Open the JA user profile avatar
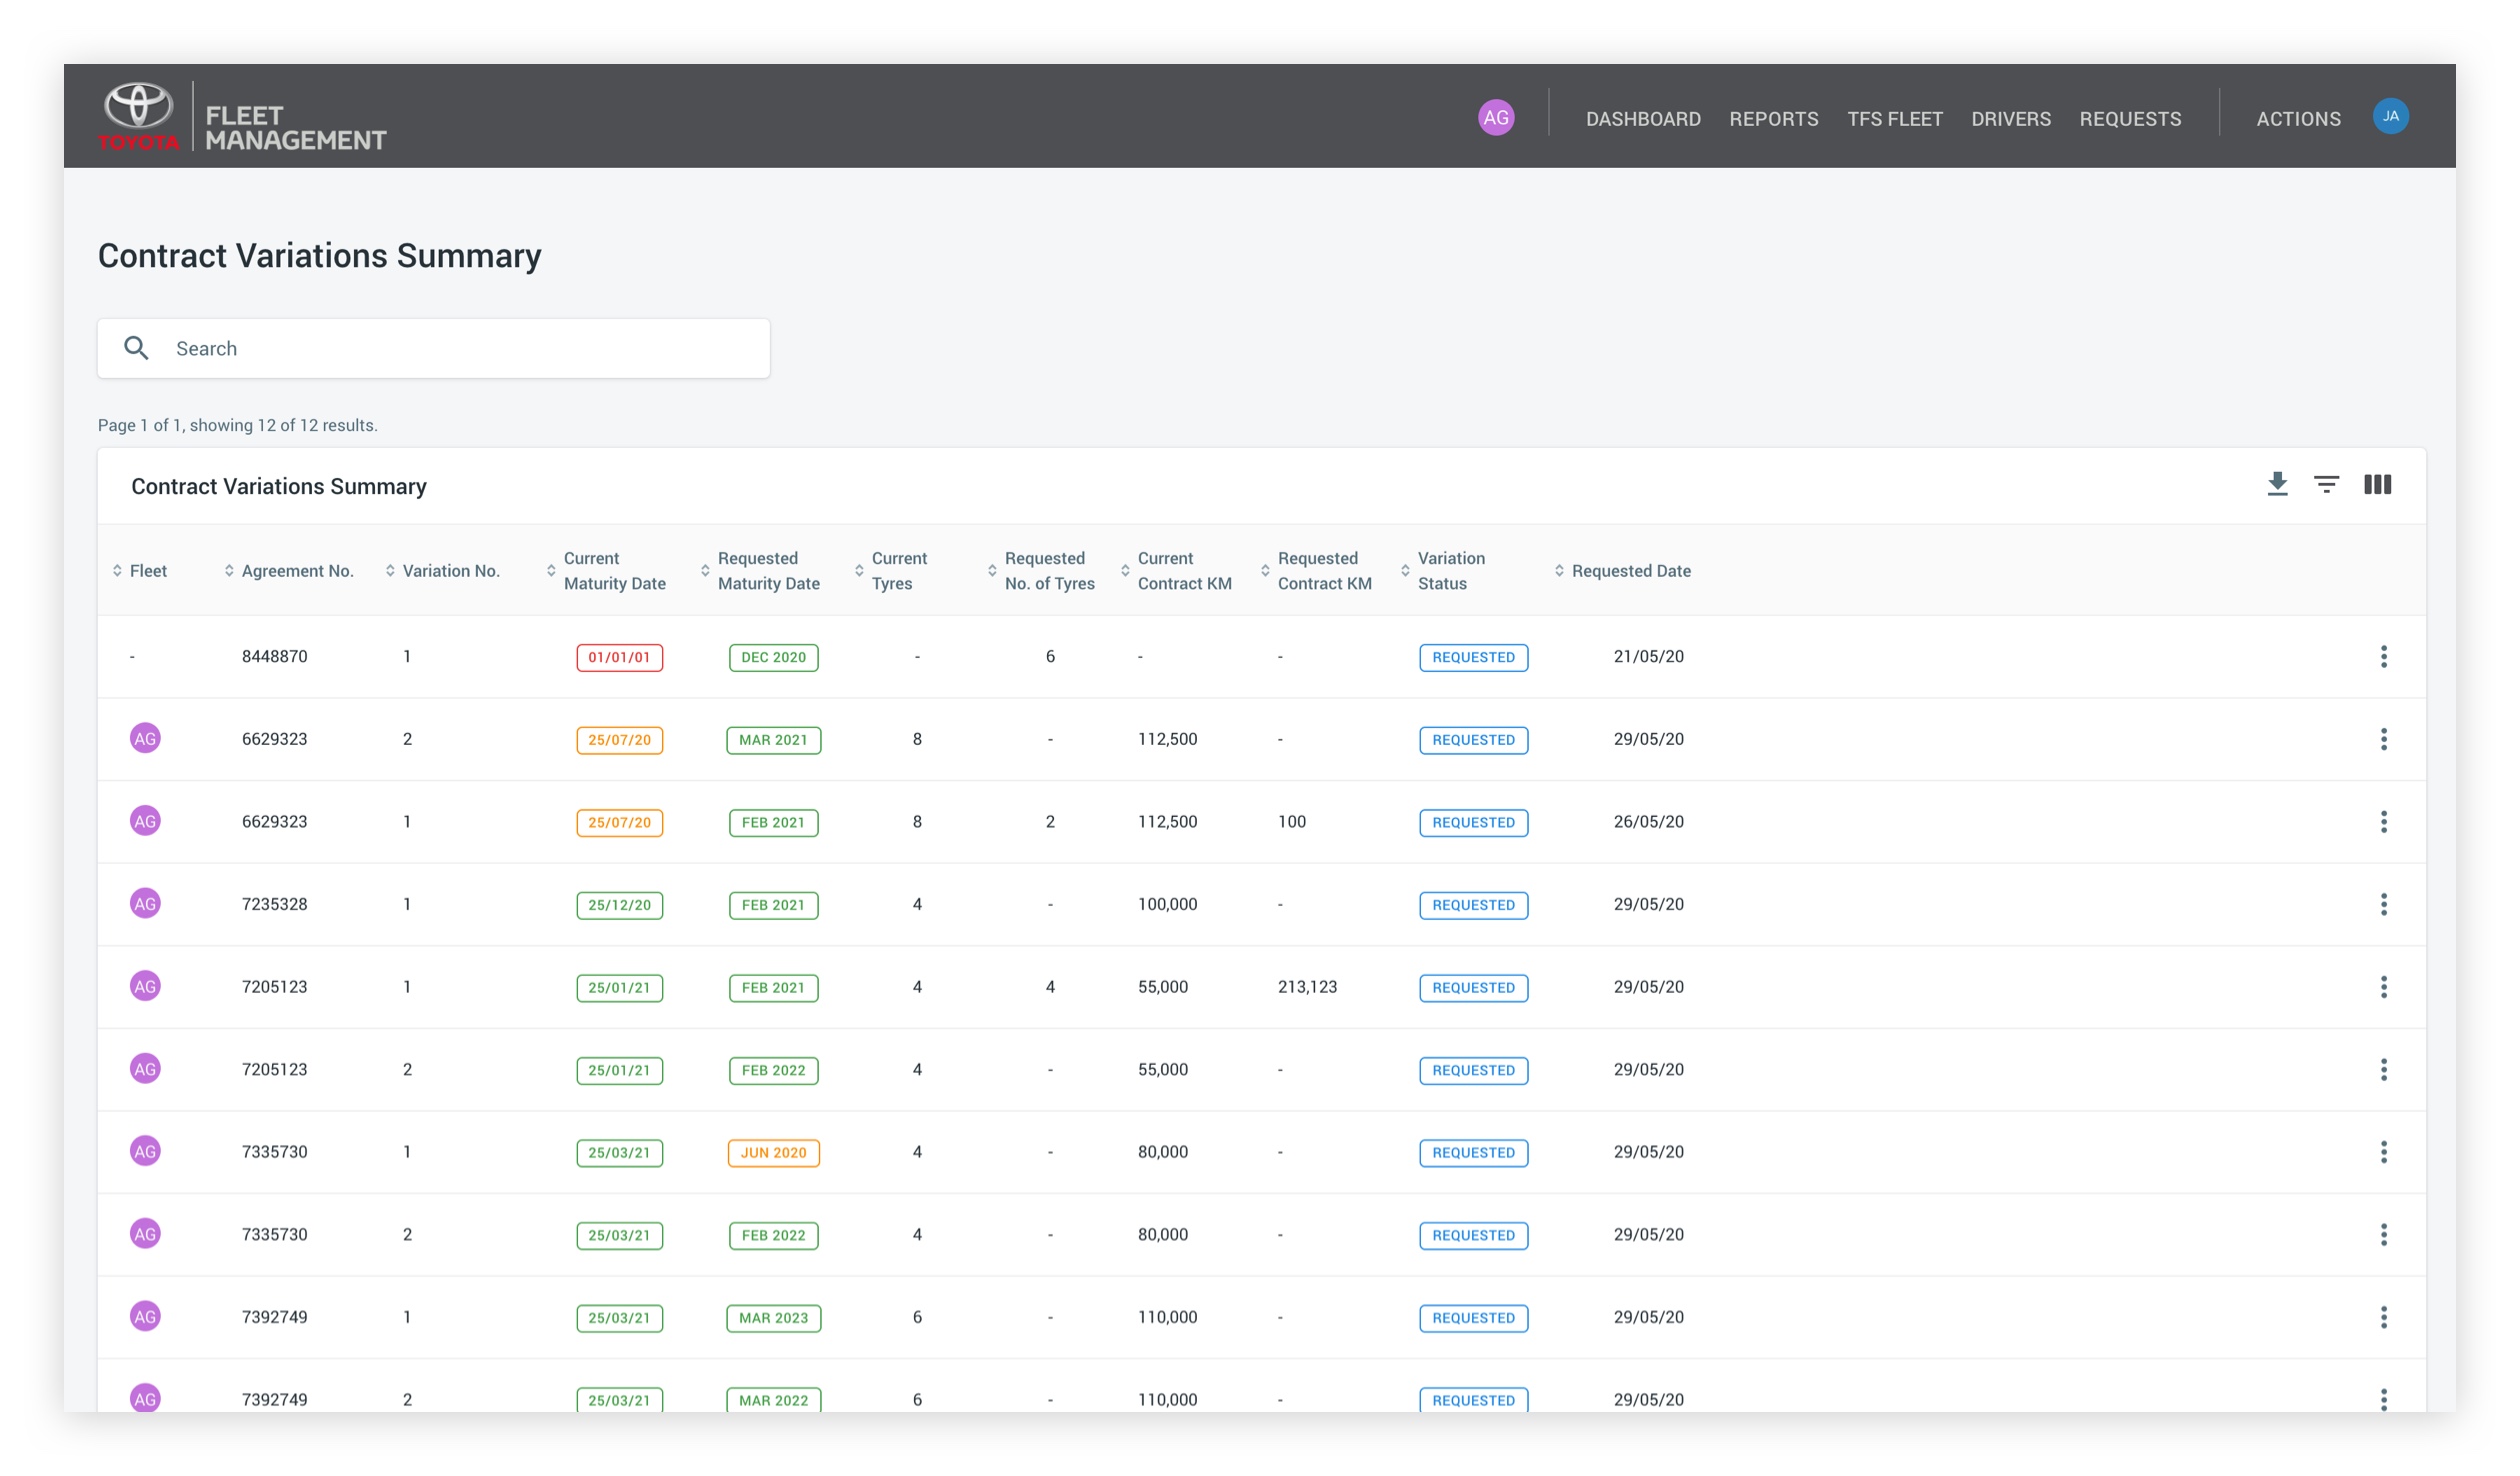This screenshot has height=1476, width=2520. point(2390,116)
